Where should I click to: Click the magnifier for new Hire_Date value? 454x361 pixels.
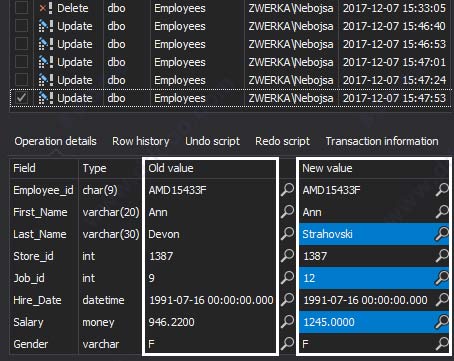pyautogui.click(x=442, y=300)
